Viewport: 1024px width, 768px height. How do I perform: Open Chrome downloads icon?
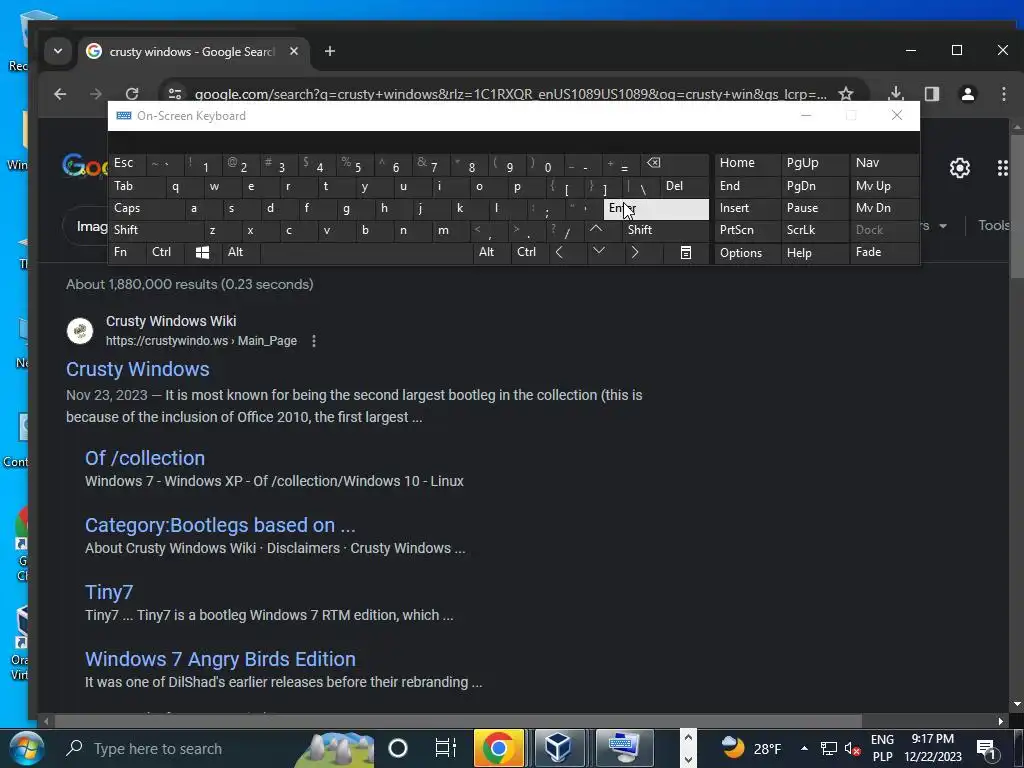[x=896, y=93]
